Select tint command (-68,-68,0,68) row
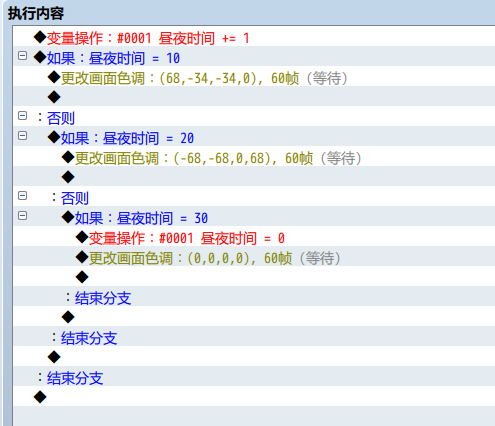The width and height of the screenshot is (495, 426). (254, 156)
